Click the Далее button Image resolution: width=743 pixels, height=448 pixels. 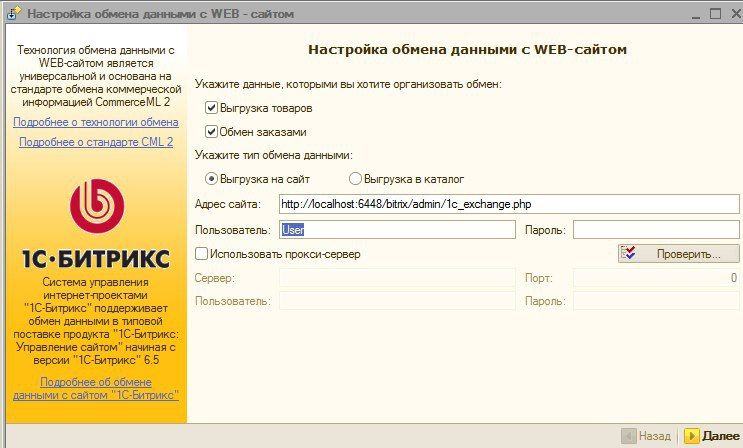[712, 436]
